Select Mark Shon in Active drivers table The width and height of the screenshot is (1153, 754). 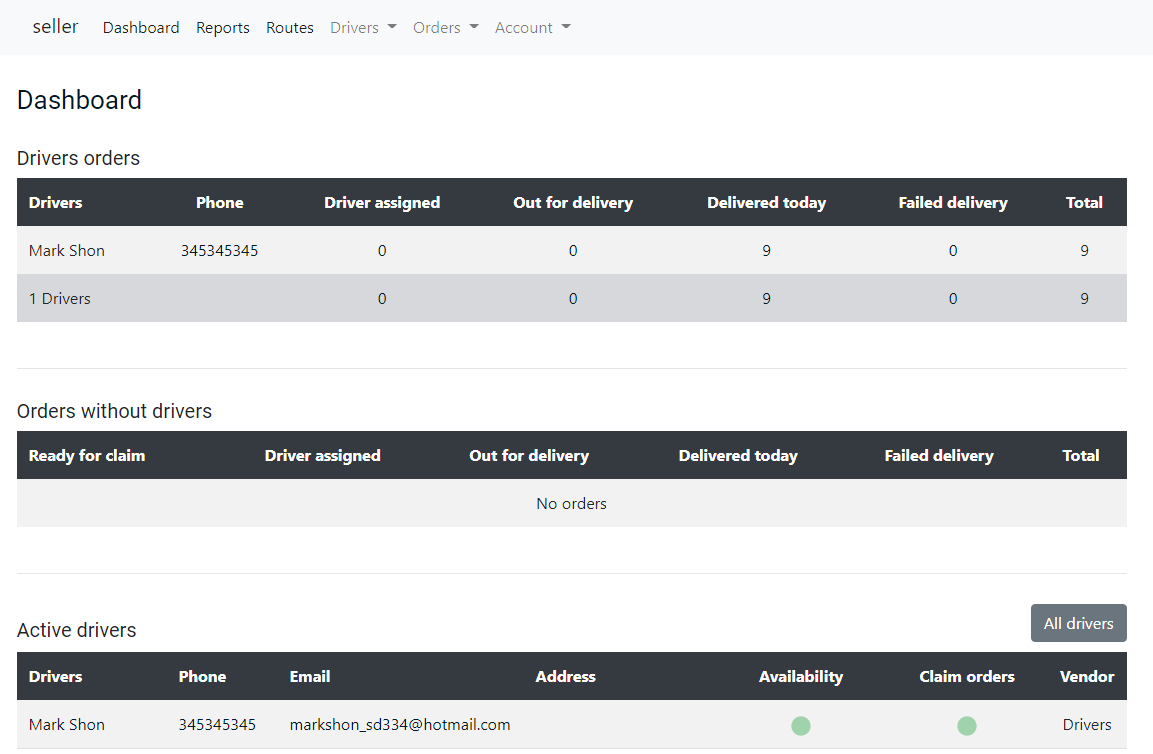click(67, 725)
